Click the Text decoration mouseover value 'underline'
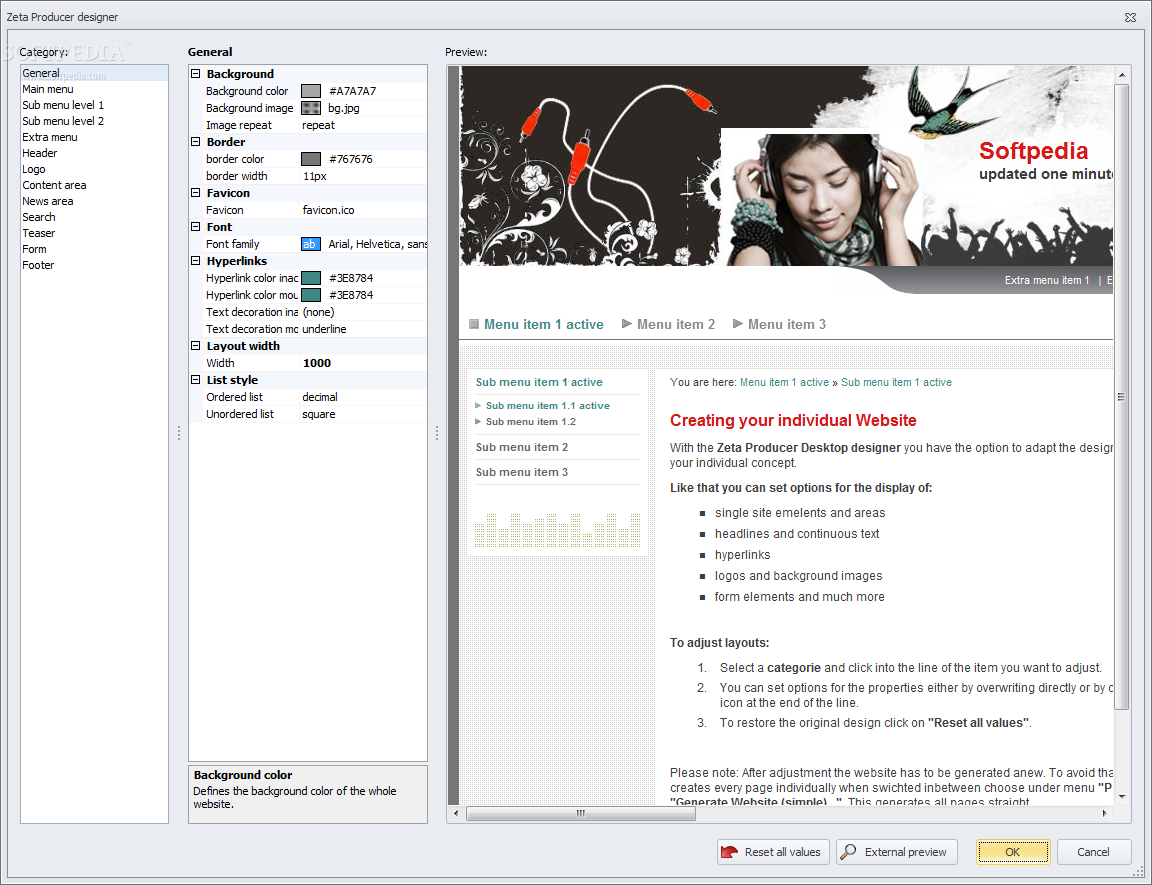 point(324,329)
